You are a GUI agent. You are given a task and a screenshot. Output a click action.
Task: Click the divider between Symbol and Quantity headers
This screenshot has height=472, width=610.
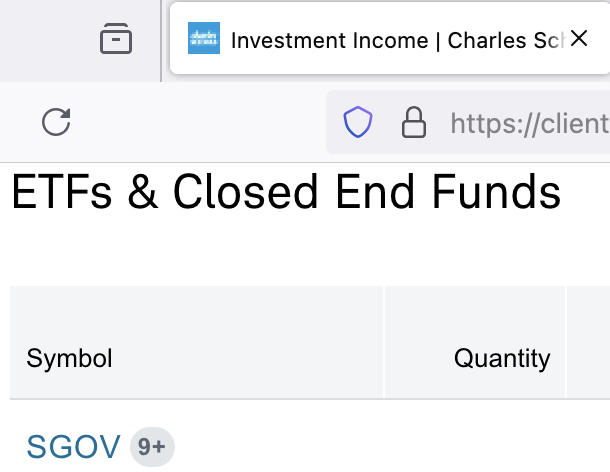384,343
